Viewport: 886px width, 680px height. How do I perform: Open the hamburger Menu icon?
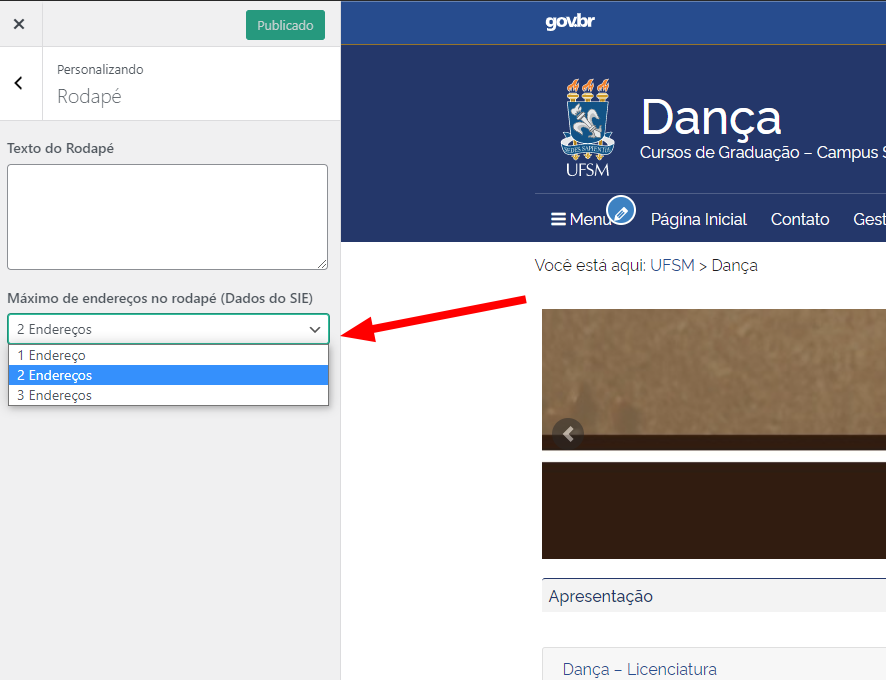[559, 219]
